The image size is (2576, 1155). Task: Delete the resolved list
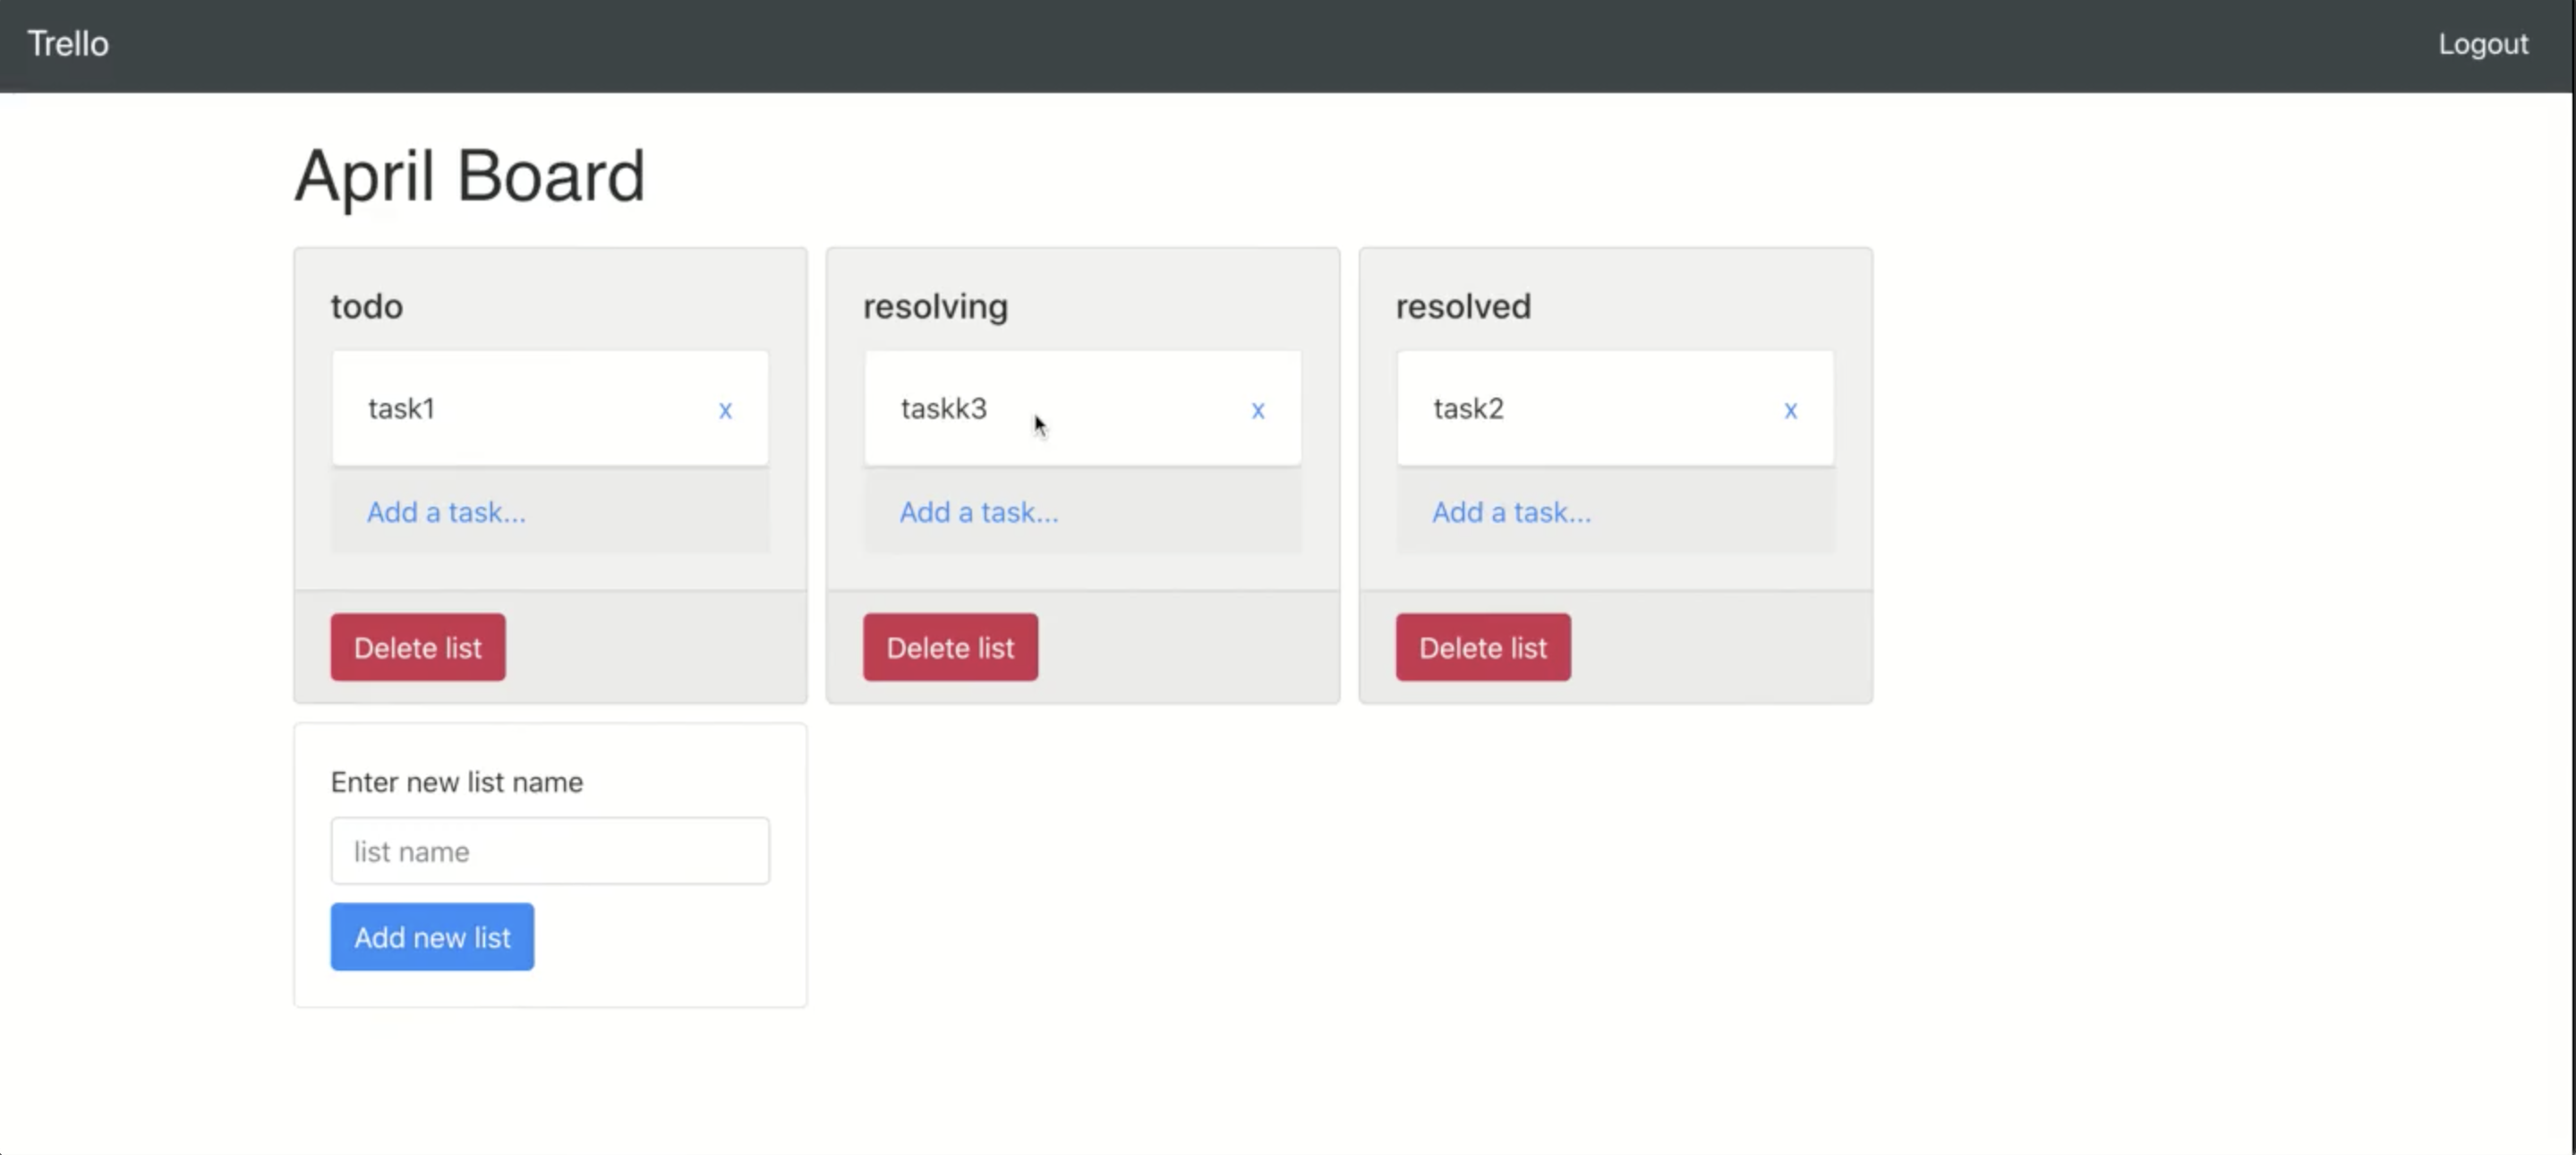1483,647
